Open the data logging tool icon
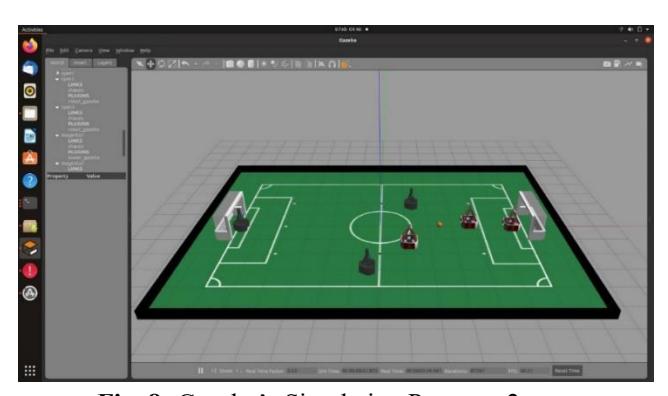Image resolution: width=668 pixels, height=396 pixels. coord(617,64)
